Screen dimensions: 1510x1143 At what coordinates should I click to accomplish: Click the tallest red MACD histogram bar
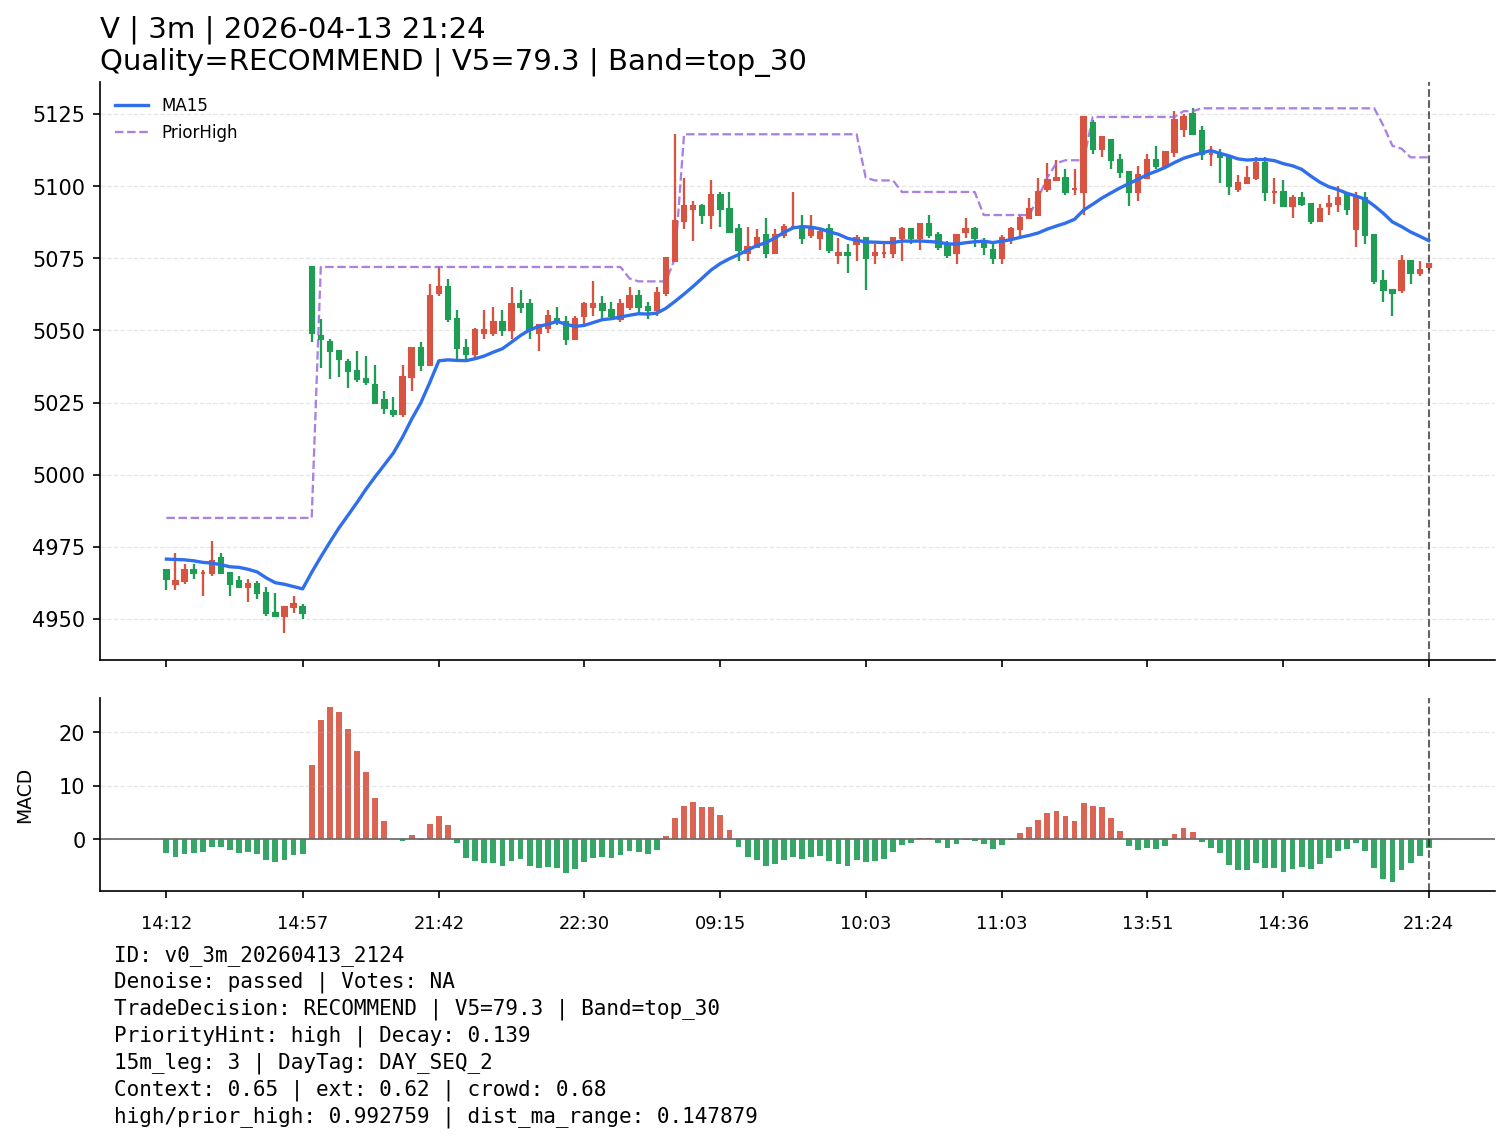point(330,772)
